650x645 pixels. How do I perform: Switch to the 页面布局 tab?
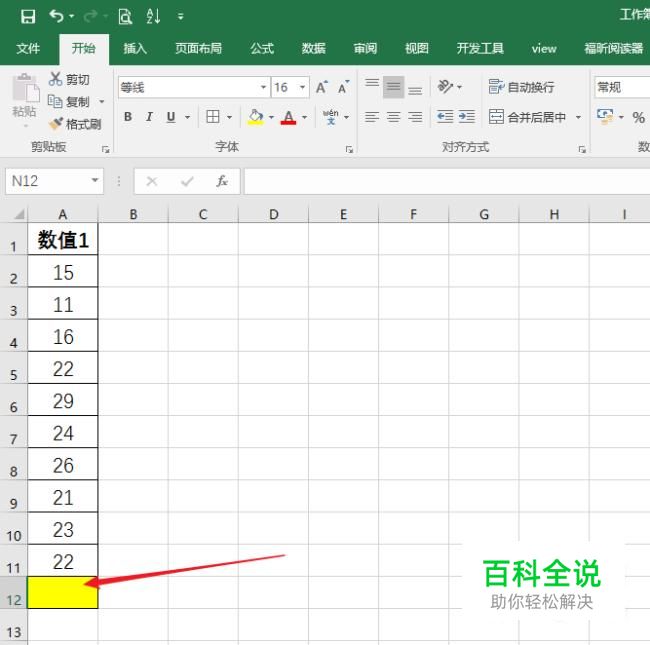(198, 48)
